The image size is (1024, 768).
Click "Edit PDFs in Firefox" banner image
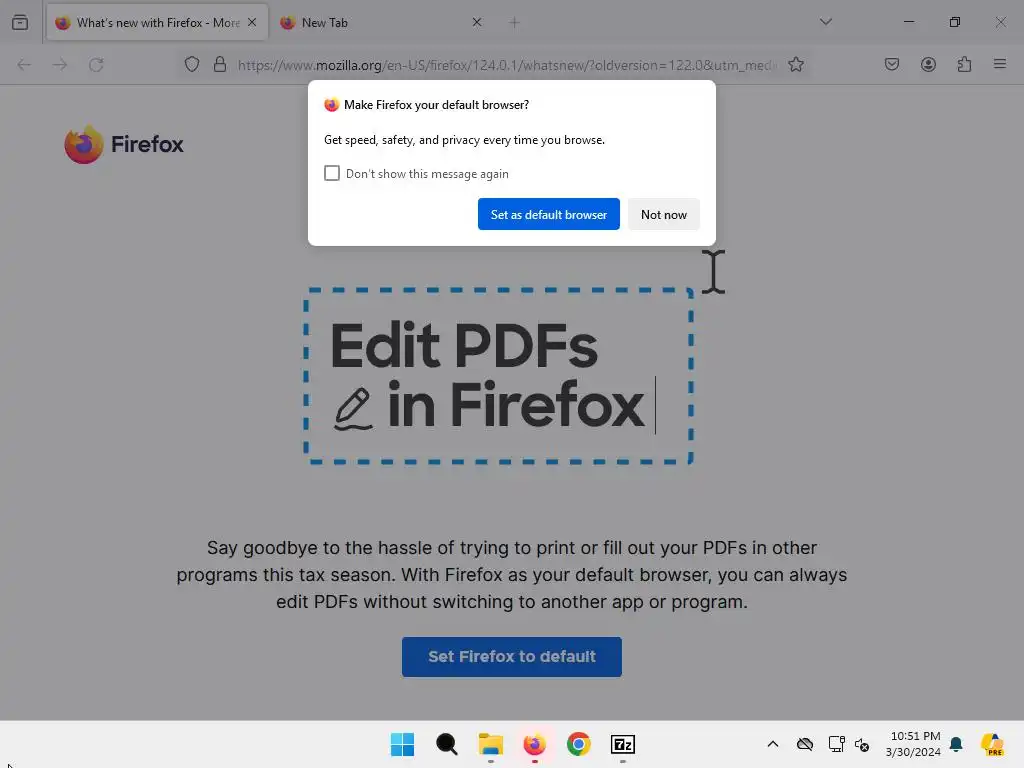pyautogui.click(x=498, y=376)
